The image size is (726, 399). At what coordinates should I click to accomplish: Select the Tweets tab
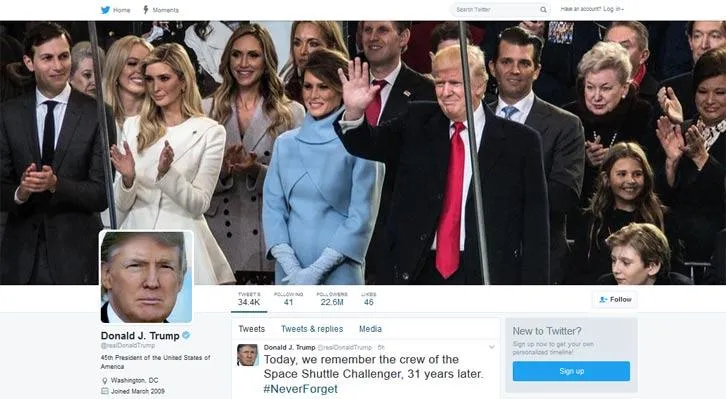(251, 329)
